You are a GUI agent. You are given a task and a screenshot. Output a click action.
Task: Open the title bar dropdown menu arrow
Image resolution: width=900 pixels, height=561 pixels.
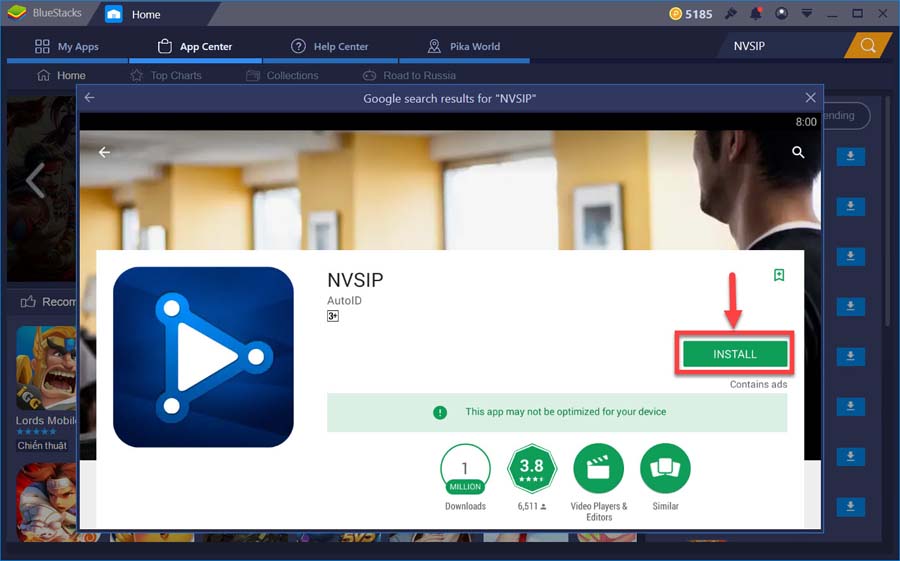(806, 13)
